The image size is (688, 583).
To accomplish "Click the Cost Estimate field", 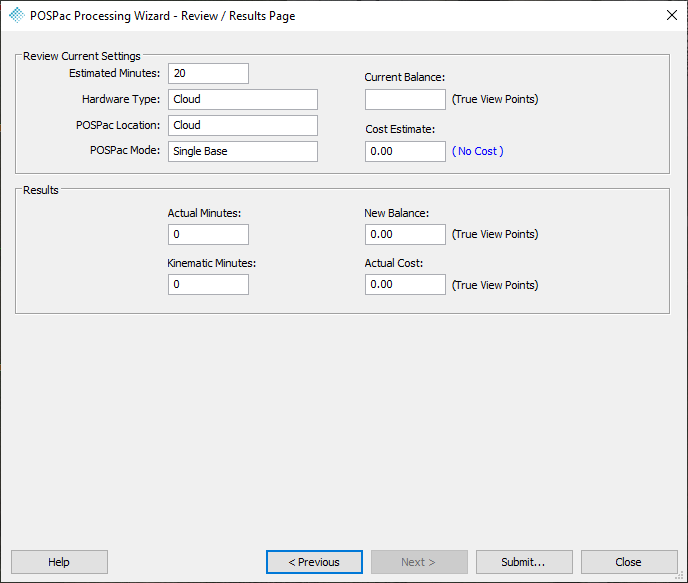I will pos(405,151).
